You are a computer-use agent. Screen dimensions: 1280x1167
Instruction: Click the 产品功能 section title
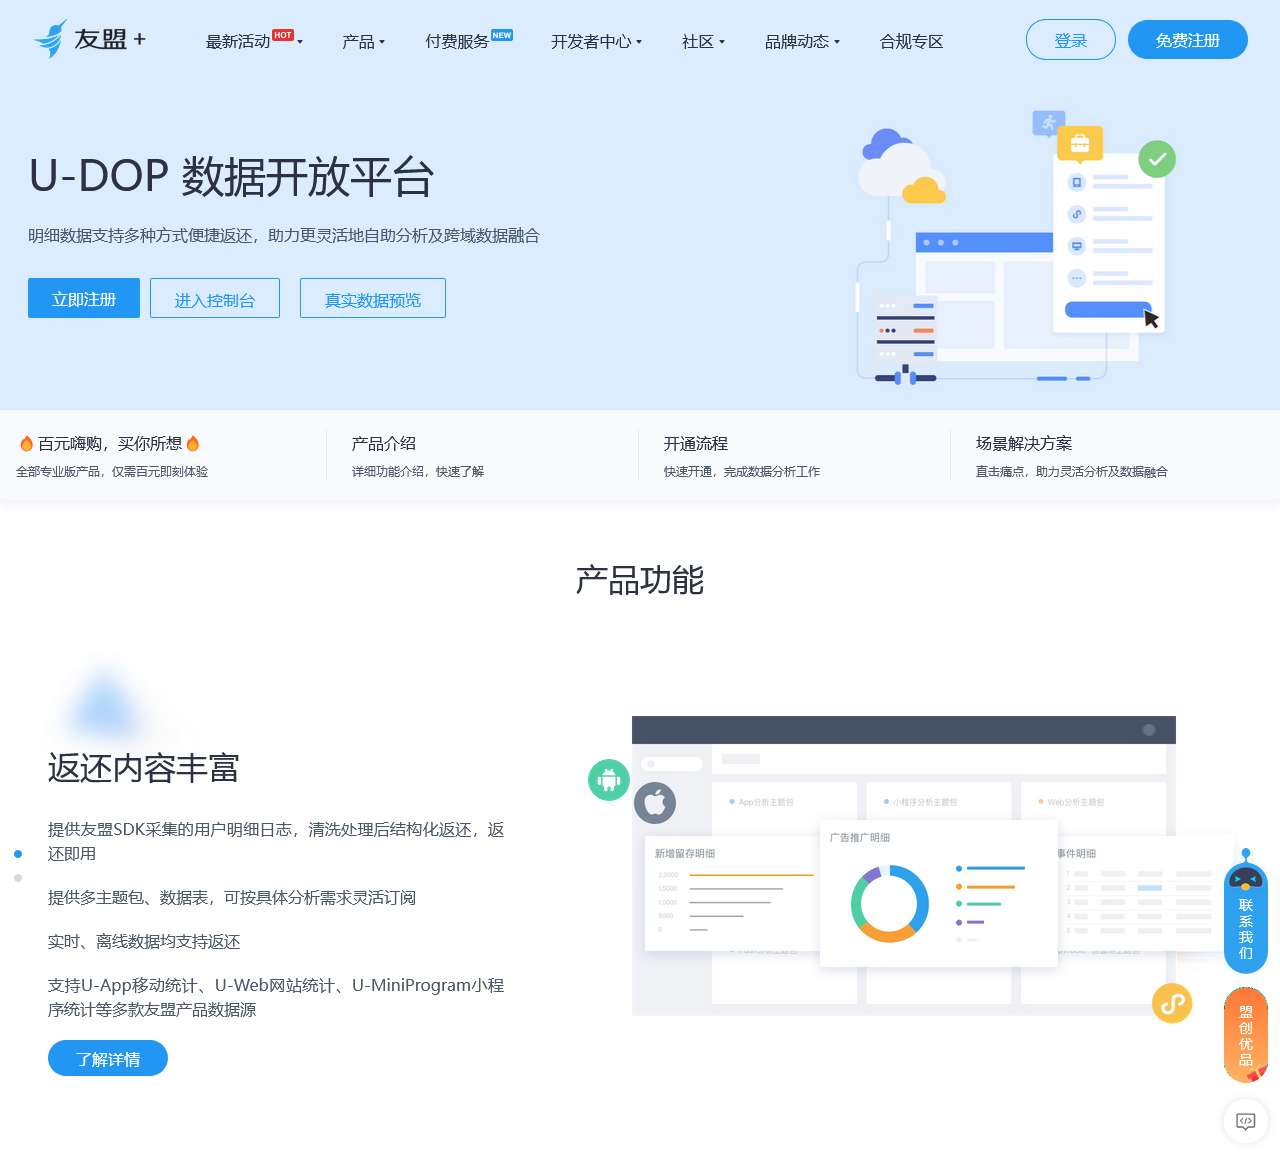tap(640, 580)
